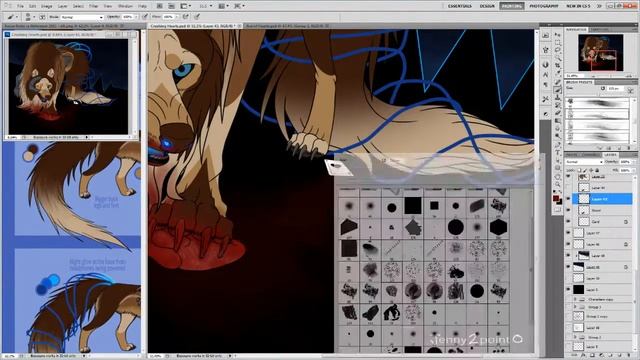Show more workspaces chevron
Image resolution: width=640 pixels, height=360 pixels.
point(599,6)
